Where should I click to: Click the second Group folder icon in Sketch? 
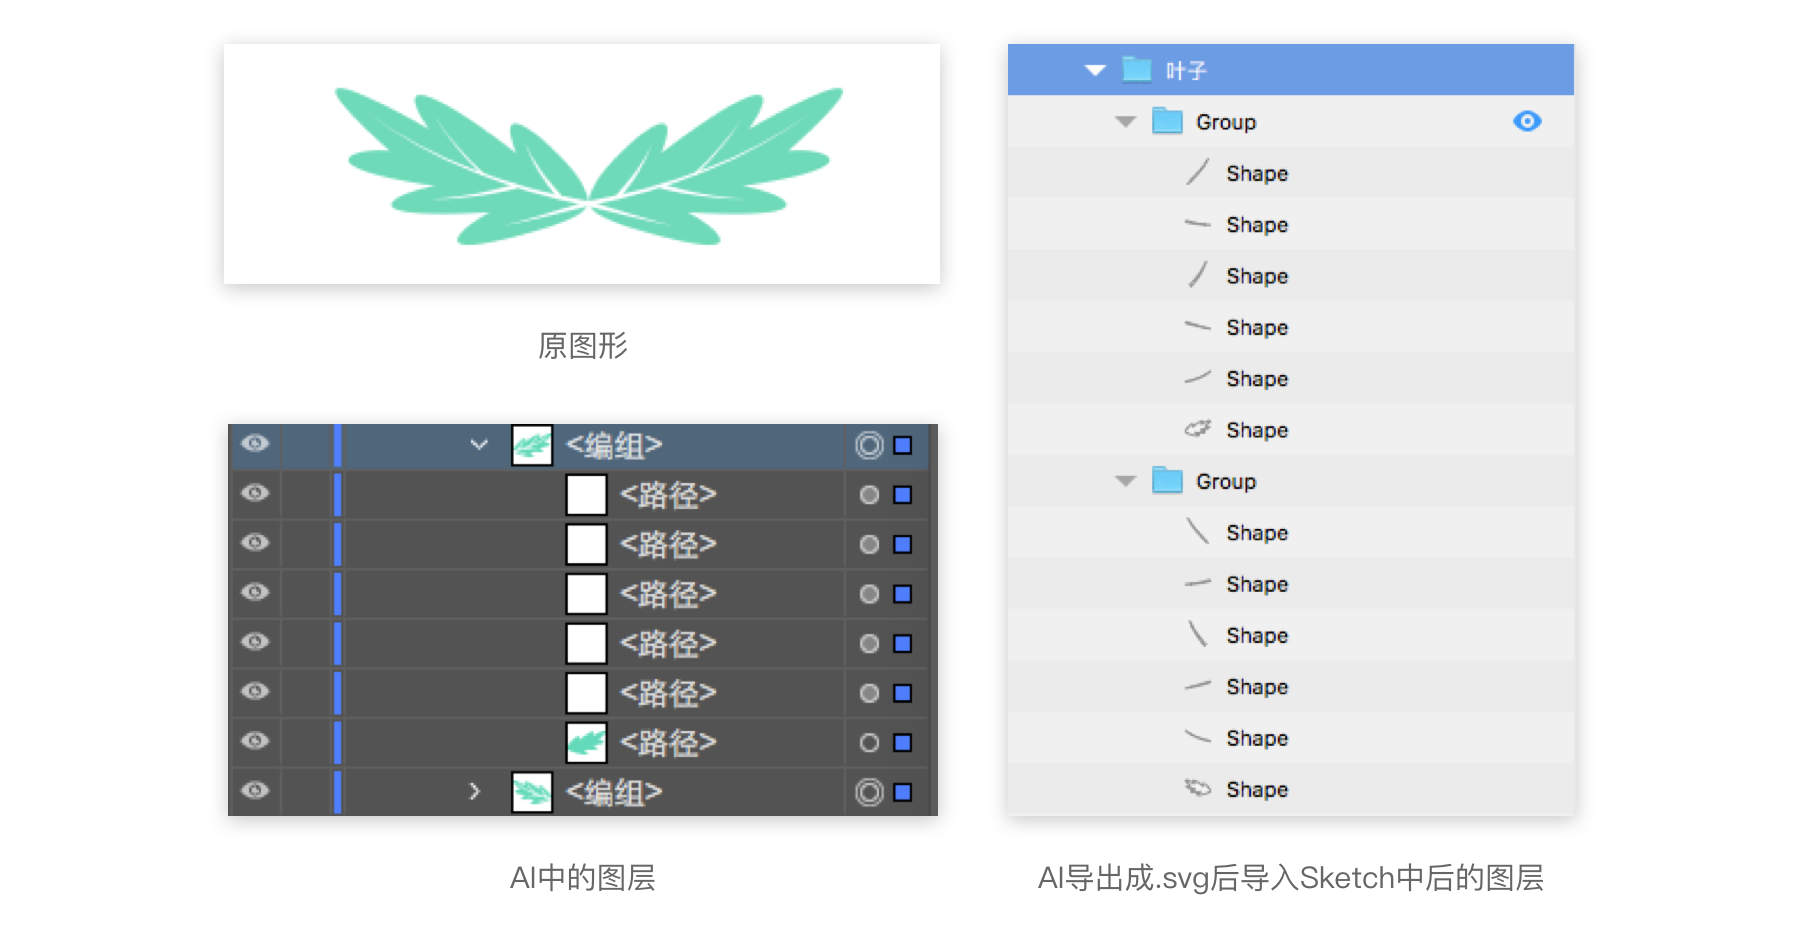tap(1167, 480)
